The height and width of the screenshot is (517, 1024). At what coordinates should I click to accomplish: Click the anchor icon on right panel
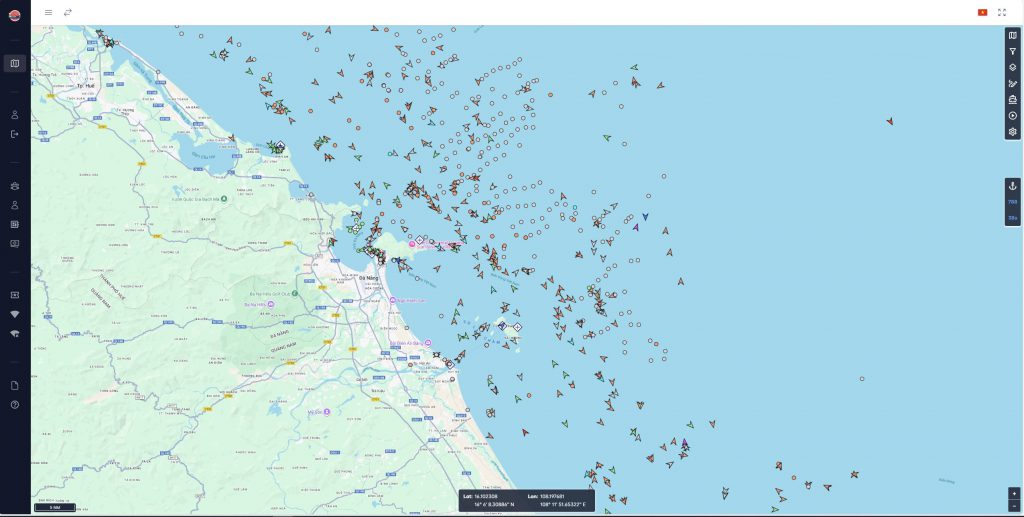coord(1012,187)
